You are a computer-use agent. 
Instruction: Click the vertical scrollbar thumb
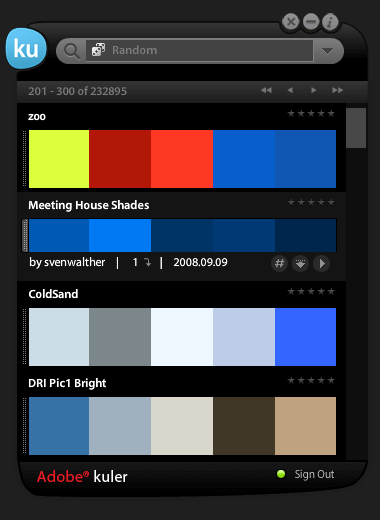point(356,128)
